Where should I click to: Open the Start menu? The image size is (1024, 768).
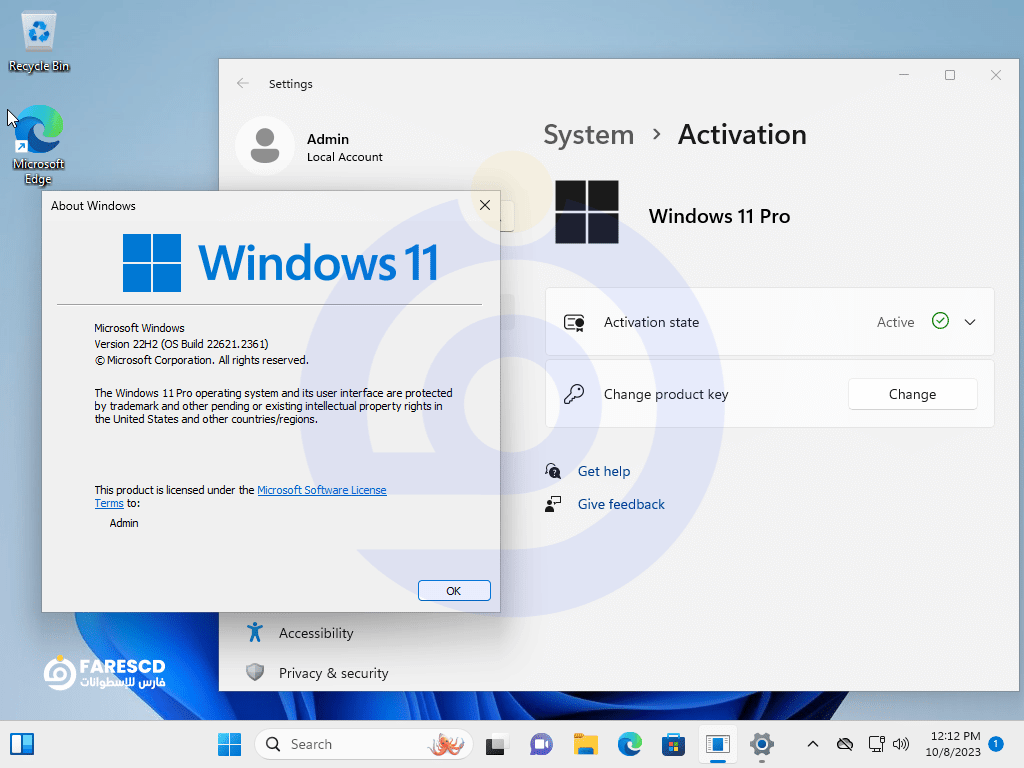229,744
